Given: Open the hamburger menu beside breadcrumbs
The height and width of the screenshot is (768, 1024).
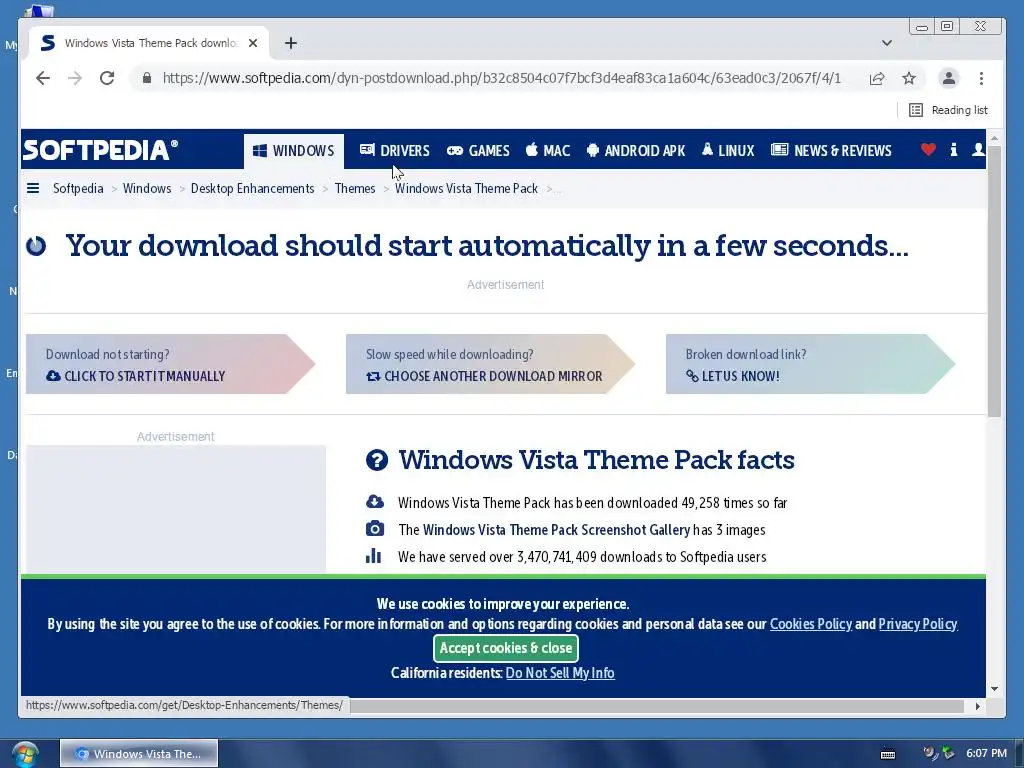Looking at the screenshot, I should pyautogui.click(x=33, y=189).
